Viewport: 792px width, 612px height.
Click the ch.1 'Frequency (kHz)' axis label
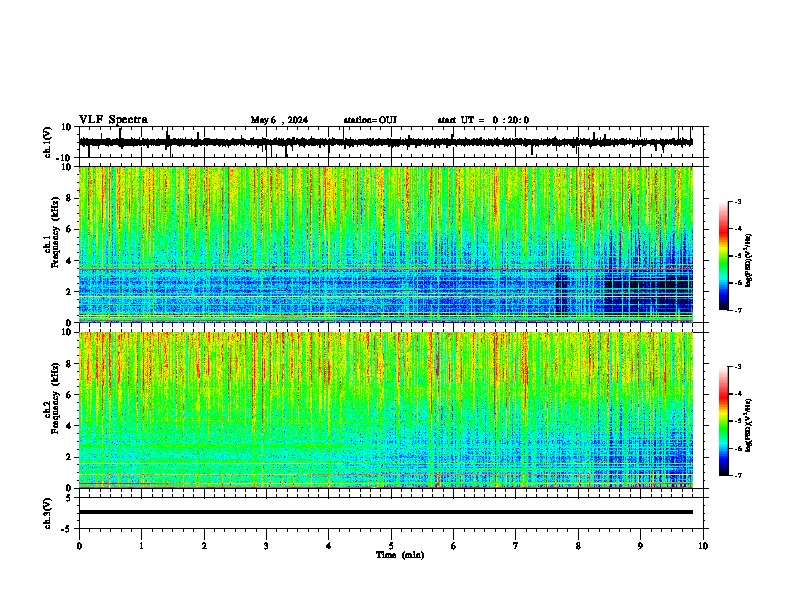tap(55, 233)
